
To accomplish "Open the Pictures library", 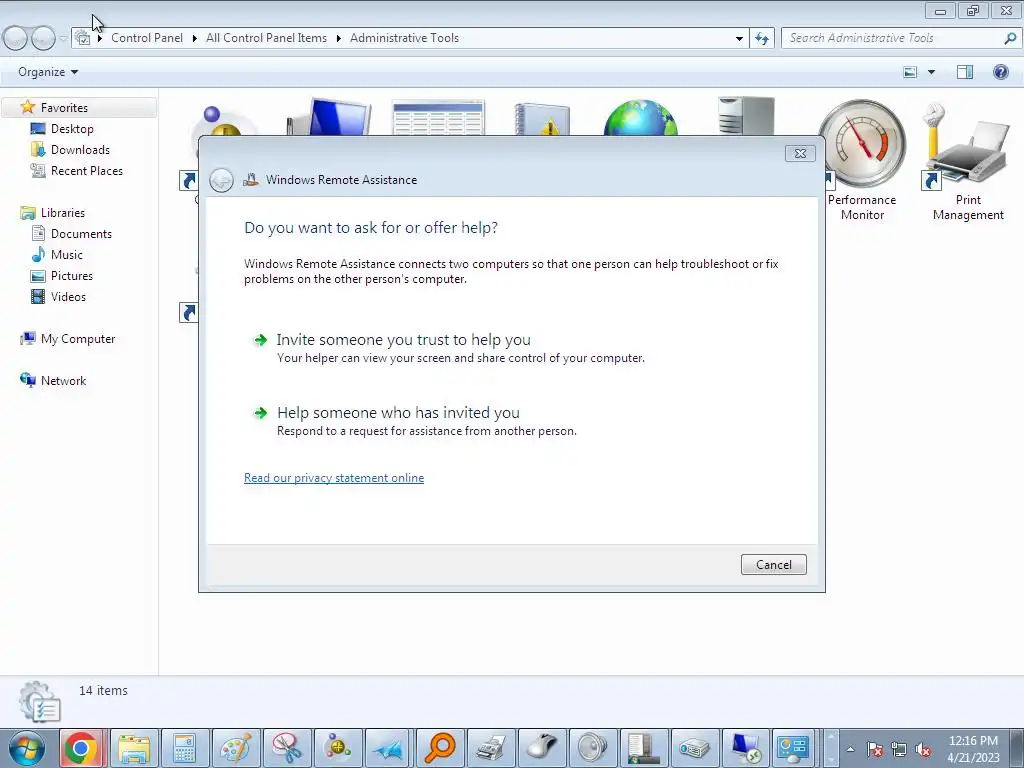I will coord(72,276).
